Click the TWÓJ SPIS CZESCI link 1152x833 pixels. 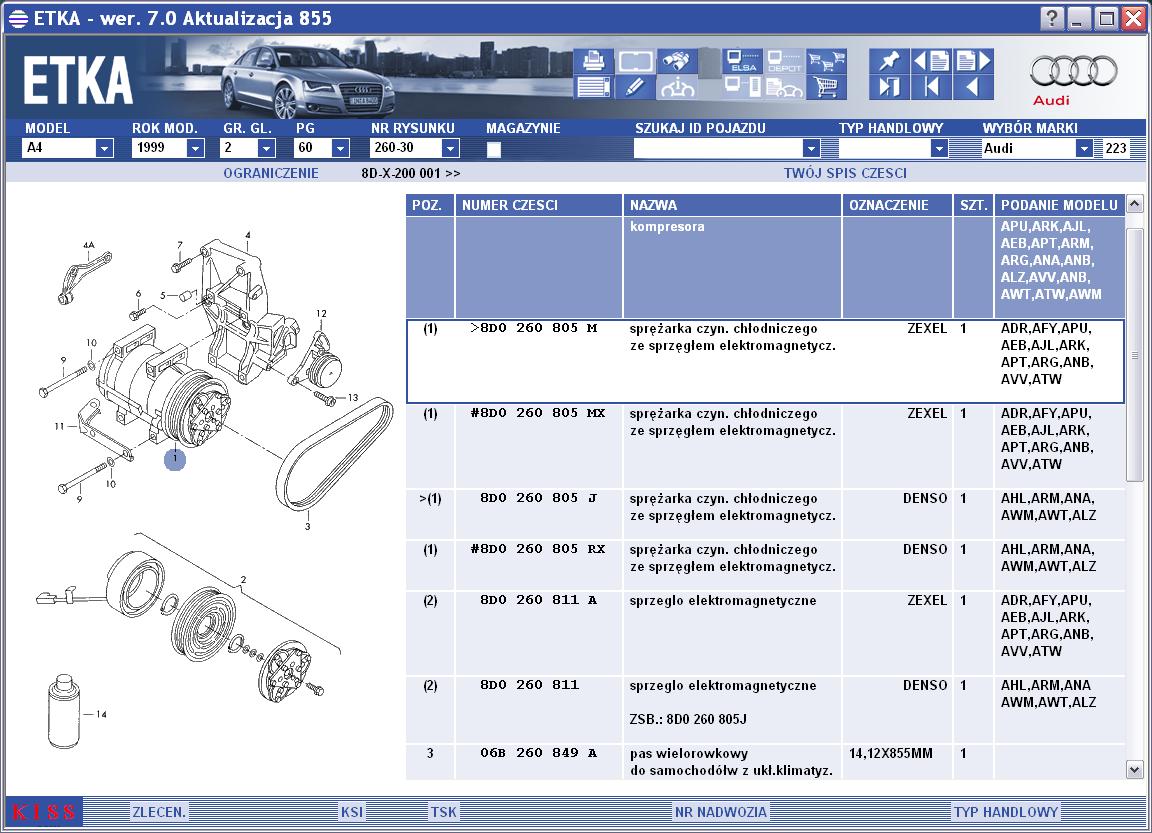(x=845, y=173)
